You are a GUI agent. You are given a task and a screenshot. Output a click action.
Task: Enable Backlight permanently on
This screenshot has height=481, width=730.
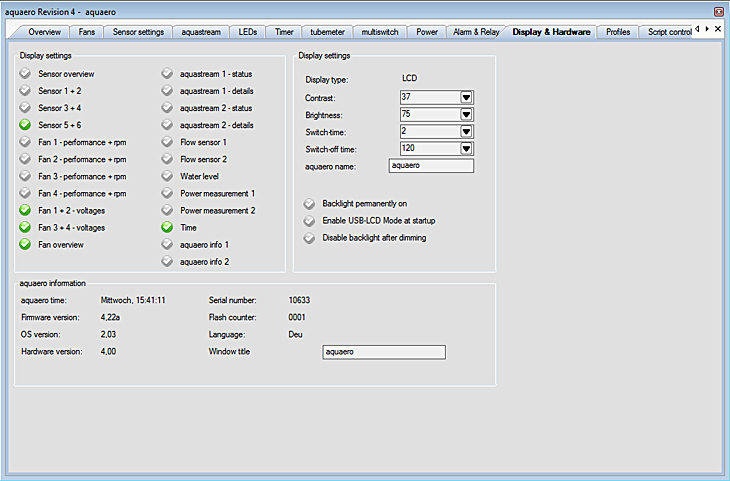point(310,203)
